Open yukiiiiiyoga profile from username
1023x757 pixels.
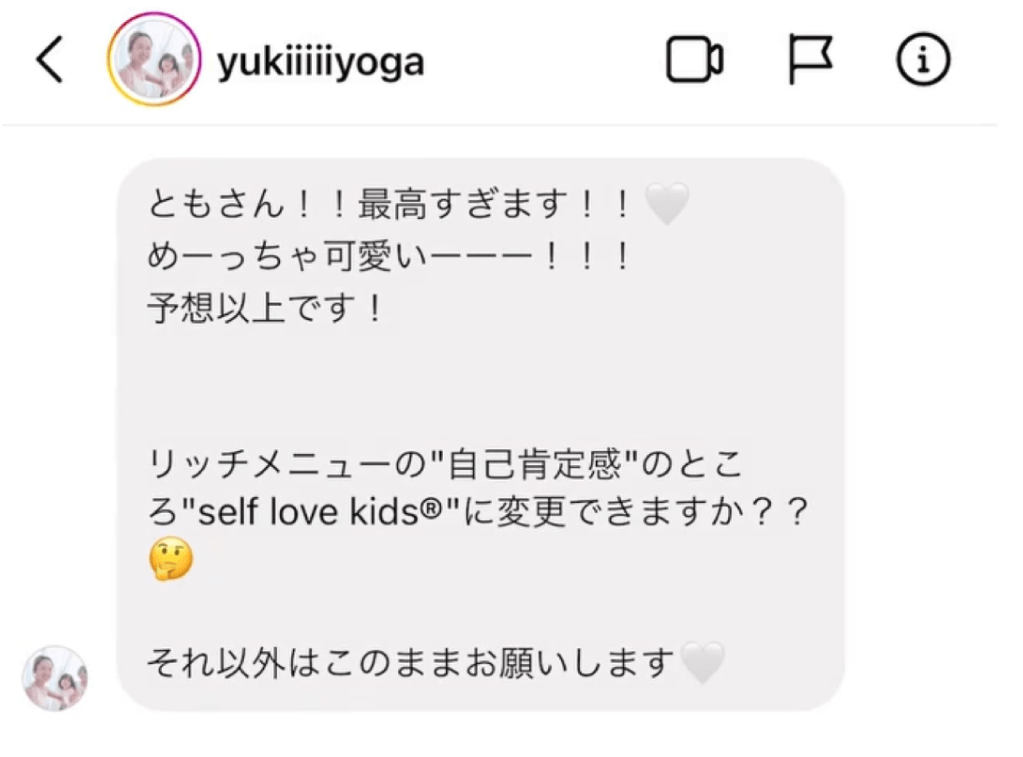point(320,63)
